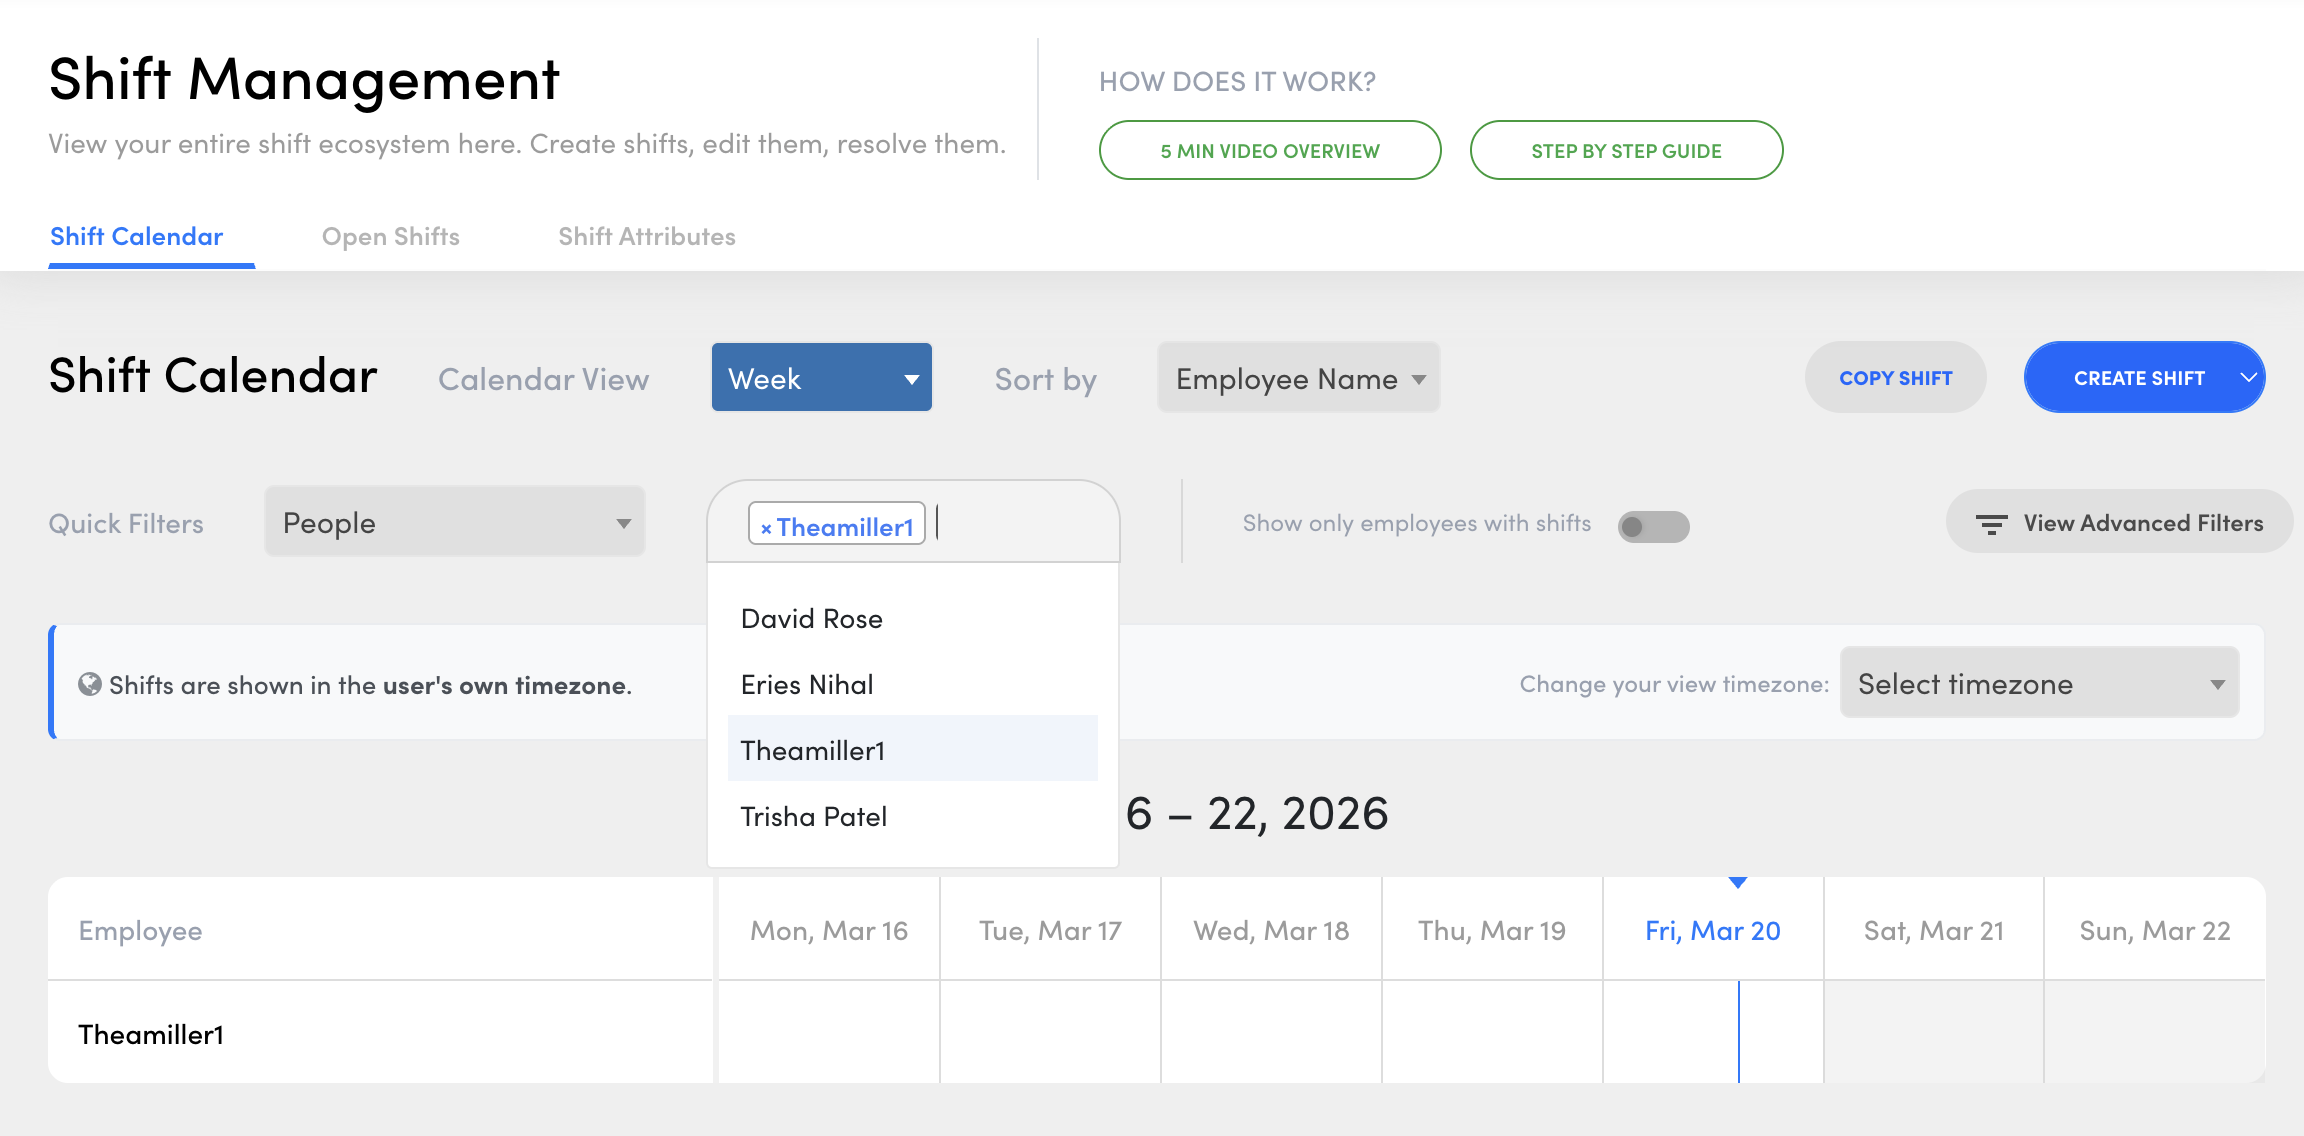This screenshot has width=2304, height=1136.
Task: Click today's blue triangle marker
Action: (x=1738, y=883)
